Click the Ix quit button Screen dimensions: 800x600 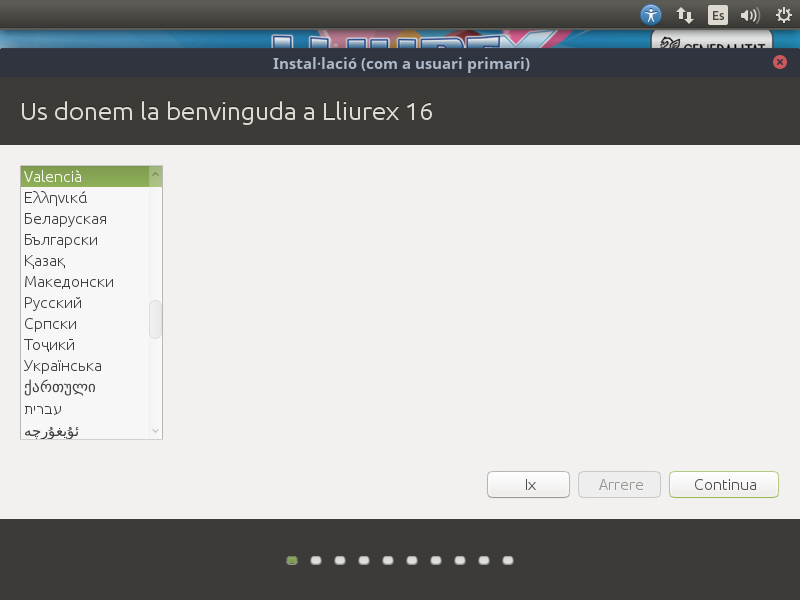pos(528,485)
